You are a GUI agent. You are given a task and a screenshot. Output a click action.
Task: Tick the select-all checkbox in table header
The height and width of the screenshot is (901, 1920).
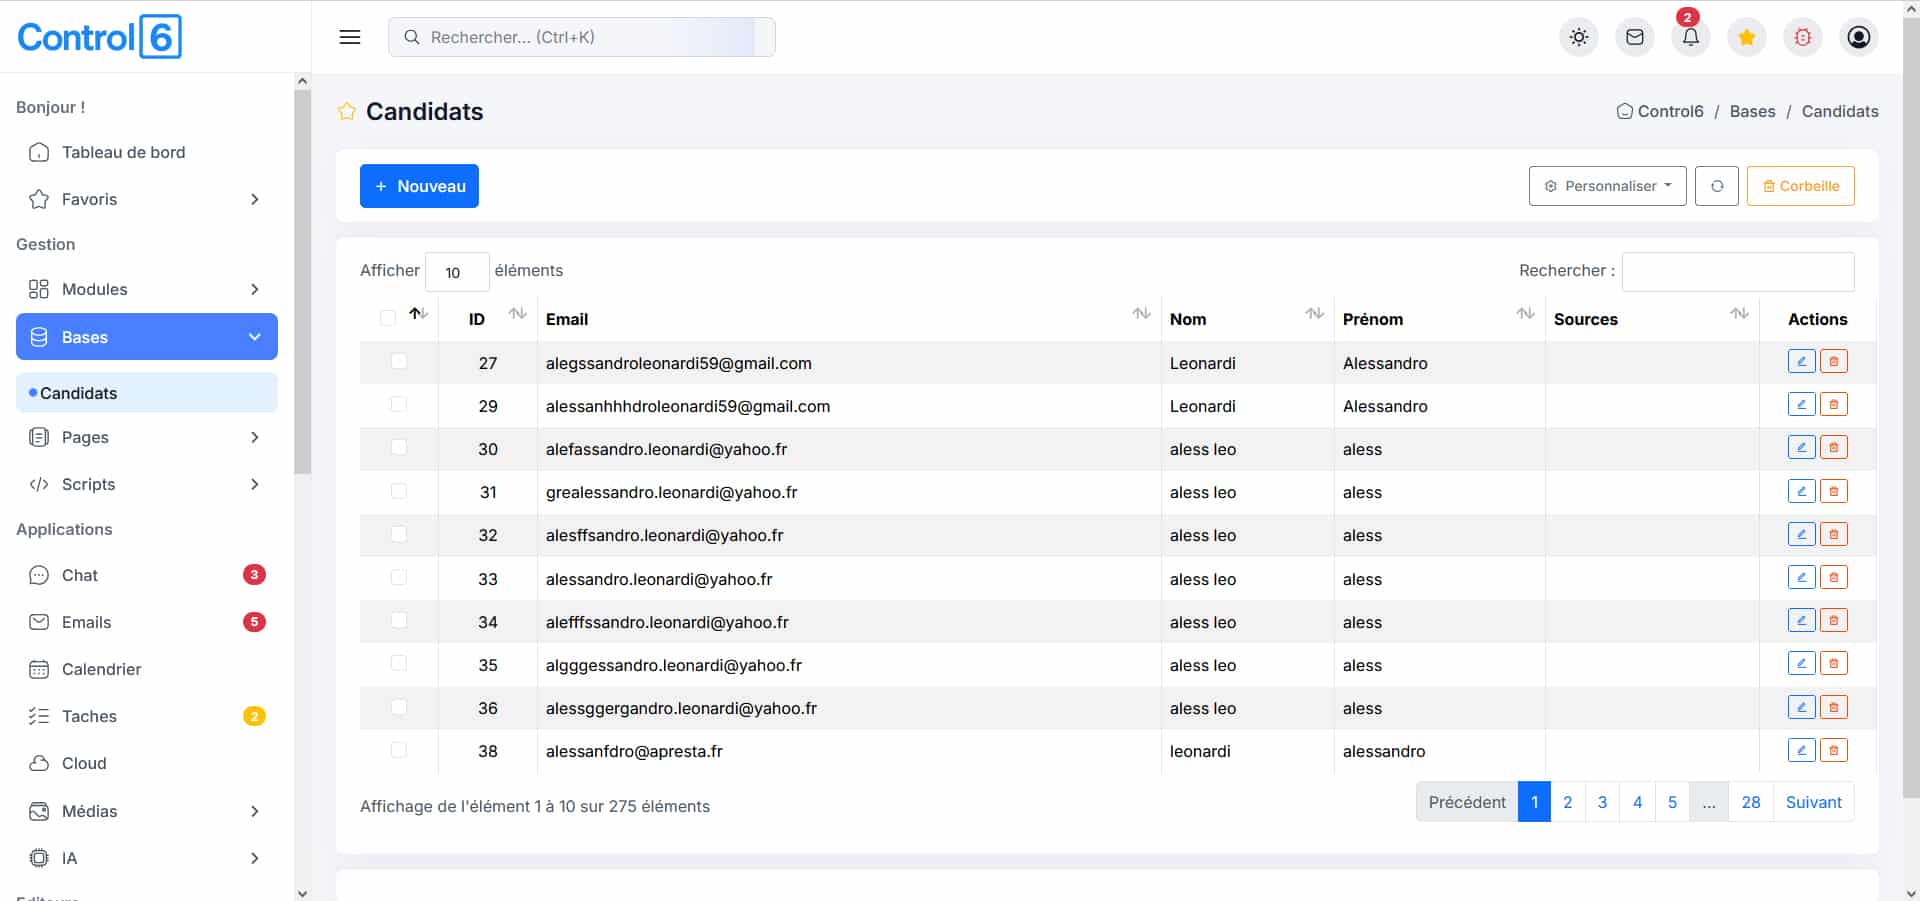click(388, 318)
